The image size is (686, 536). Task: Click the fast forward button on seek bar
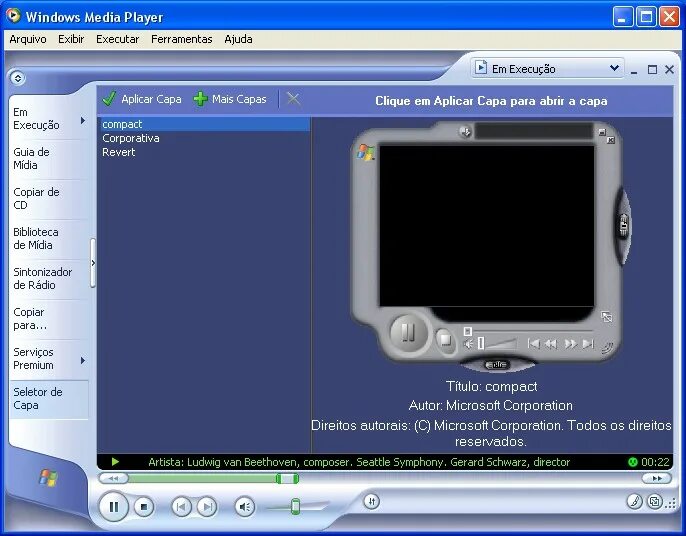pos(657,478)
